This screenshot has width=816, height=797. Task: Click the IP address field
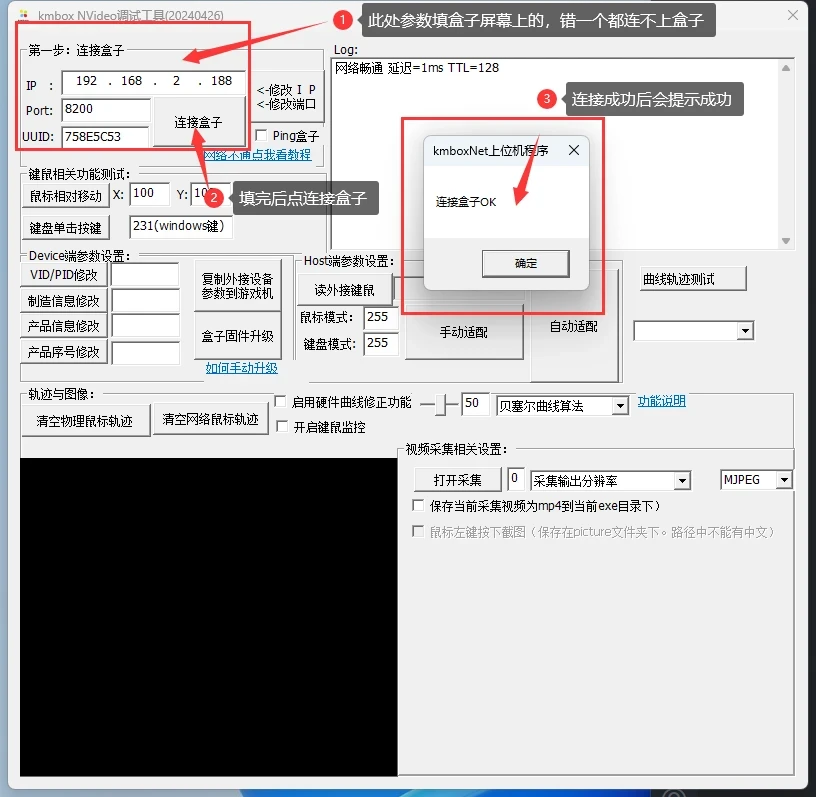click(153, 82)
